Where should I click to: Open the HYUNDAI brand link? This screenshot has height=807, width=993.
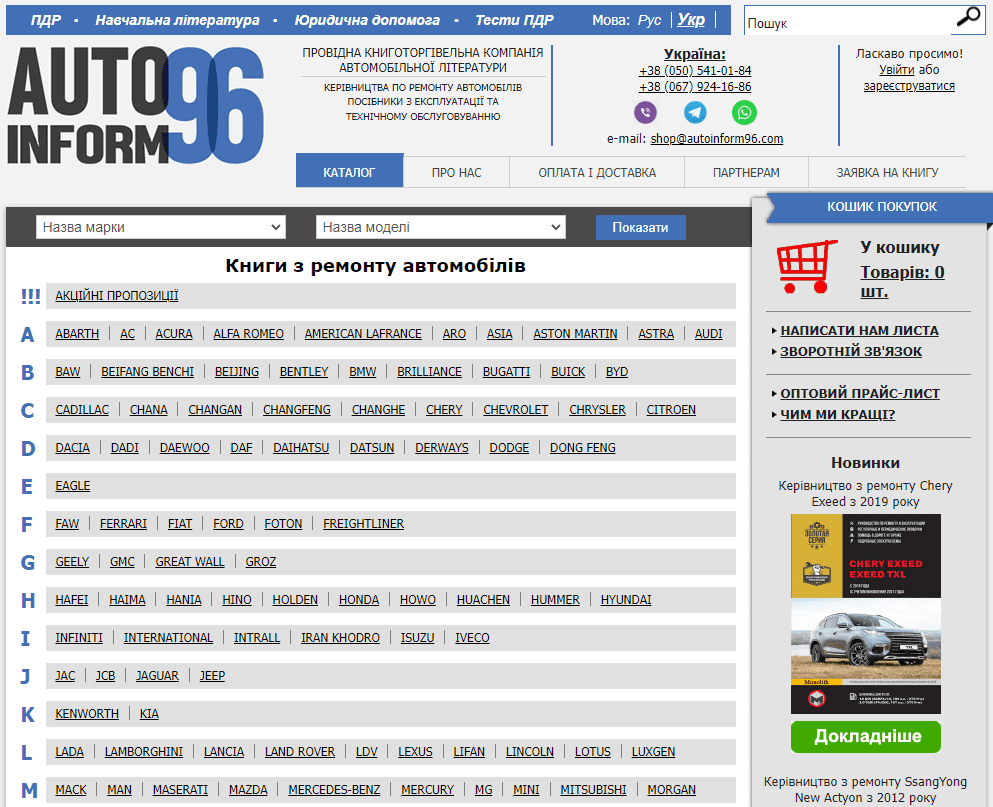click(x=626, y=600)
